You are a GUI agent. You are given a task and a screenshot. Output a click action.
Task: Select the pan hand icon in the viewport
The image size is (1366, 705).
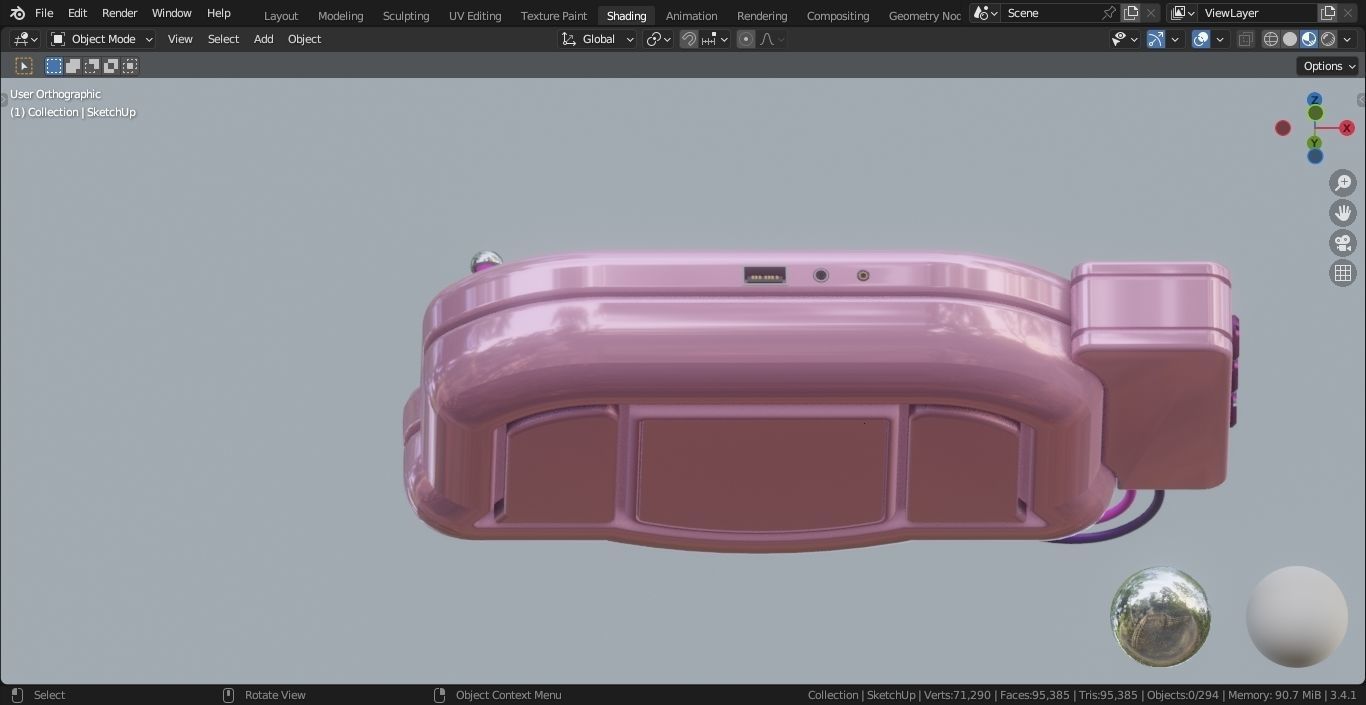pos(1343,212)
